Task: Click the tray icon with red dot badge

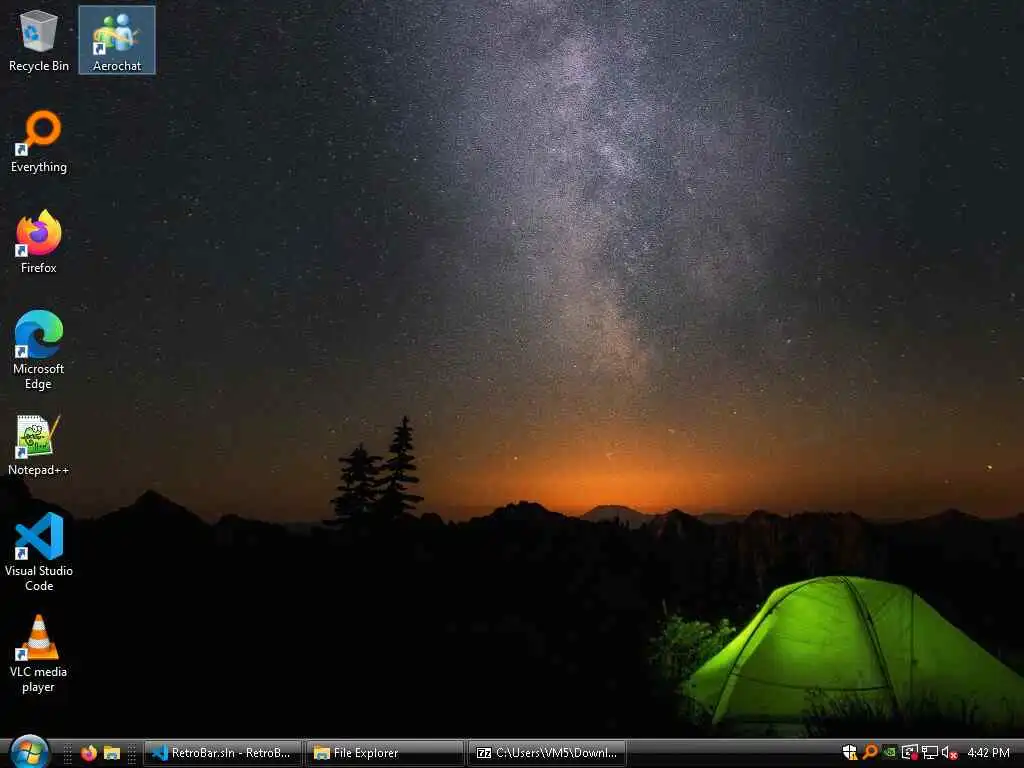Action: tap(909, 752)
